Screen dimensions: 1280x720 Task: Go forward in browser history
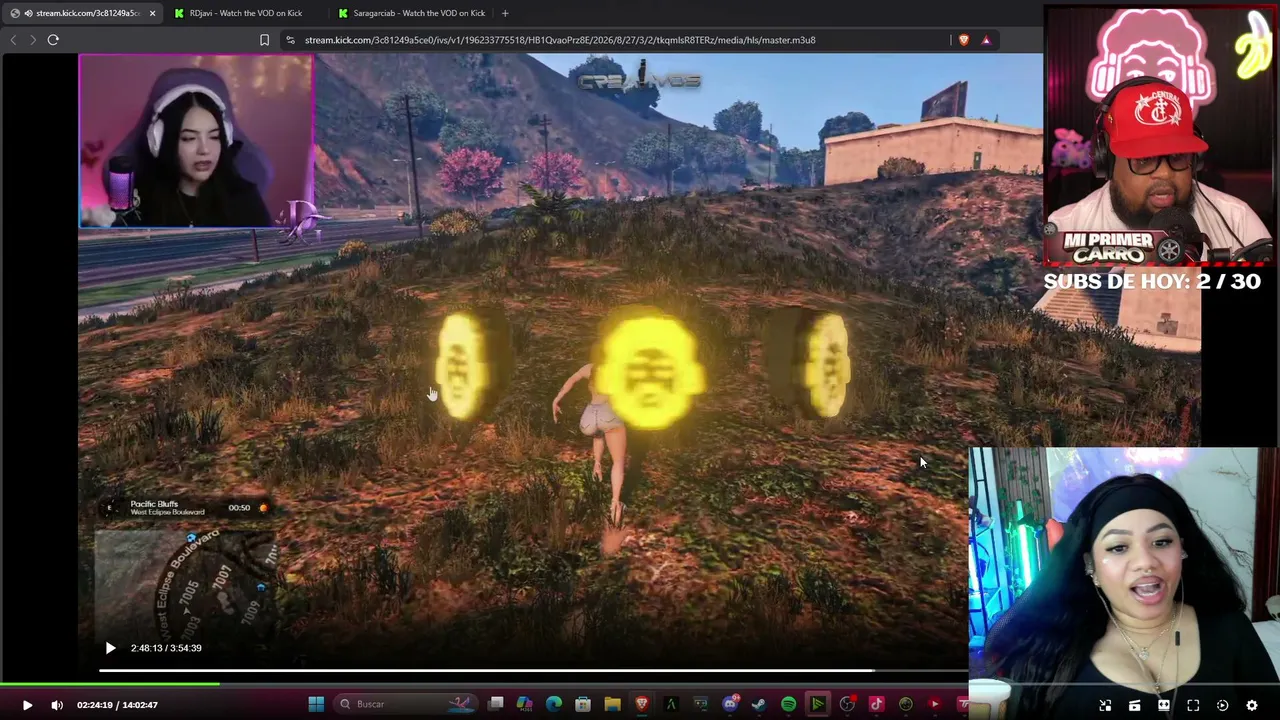(32, 40)
